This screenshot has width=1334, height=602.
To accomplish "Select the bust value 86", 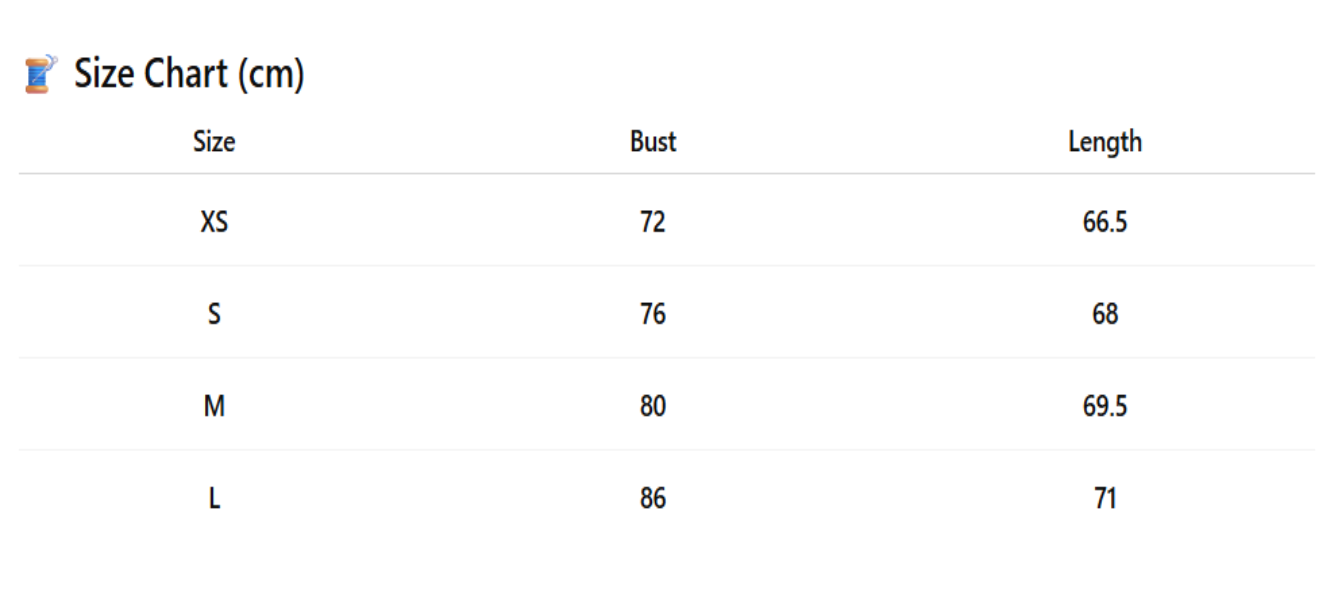I will click(653, 498).
